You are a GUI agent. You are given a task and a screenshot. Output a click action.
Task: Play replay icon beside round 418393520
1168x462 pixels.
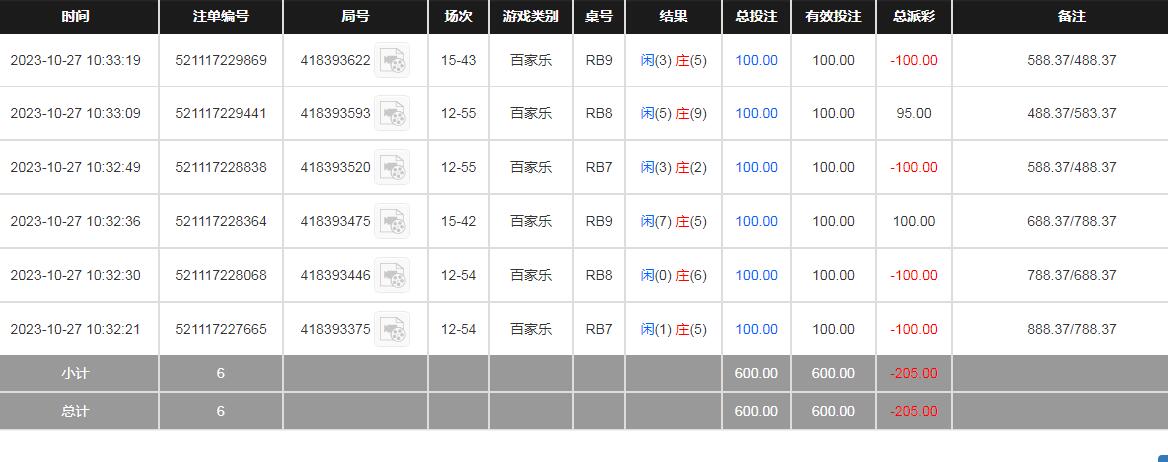(392, 168)
